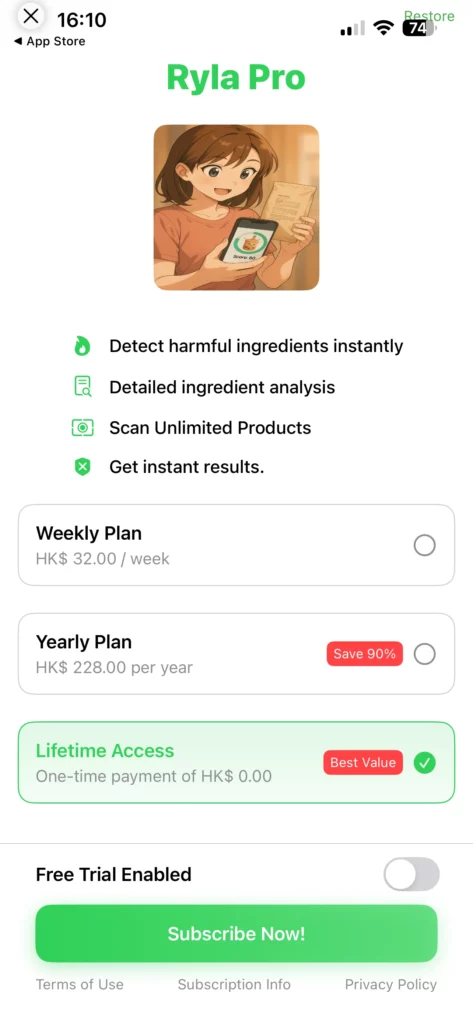Tap the Wi-Fi status icon
The width and height of the screenshot is (473, 1024).
(383, 28)
